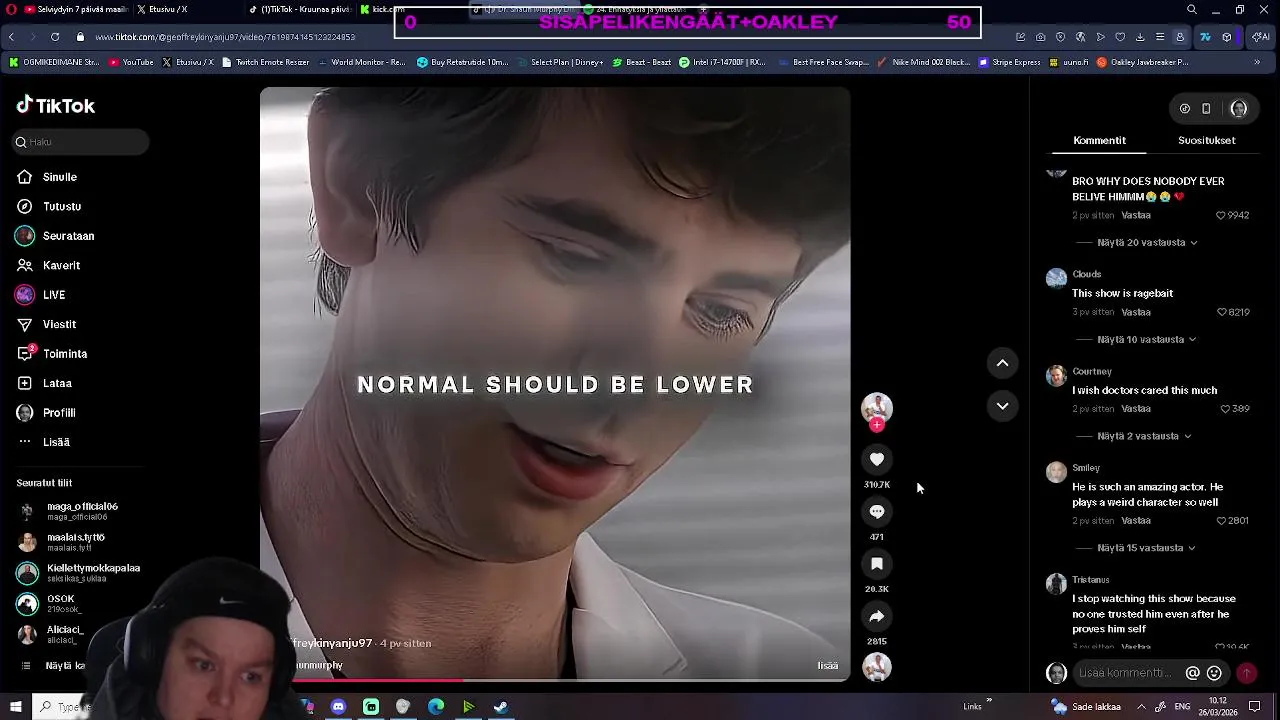Open Microsoft Edge from the taskbar
This screenshot has height=720, width=1280.
pos(436,707)
